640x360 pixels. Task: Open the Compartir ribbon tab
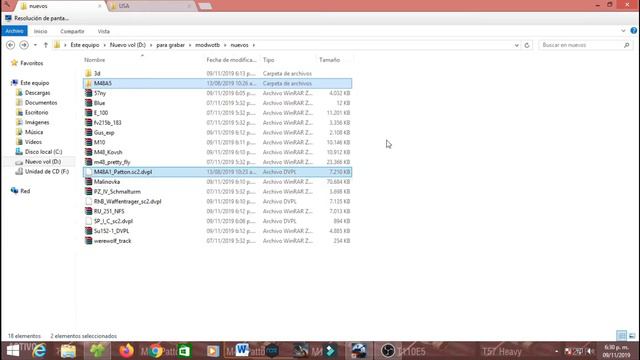pos(72,31)
